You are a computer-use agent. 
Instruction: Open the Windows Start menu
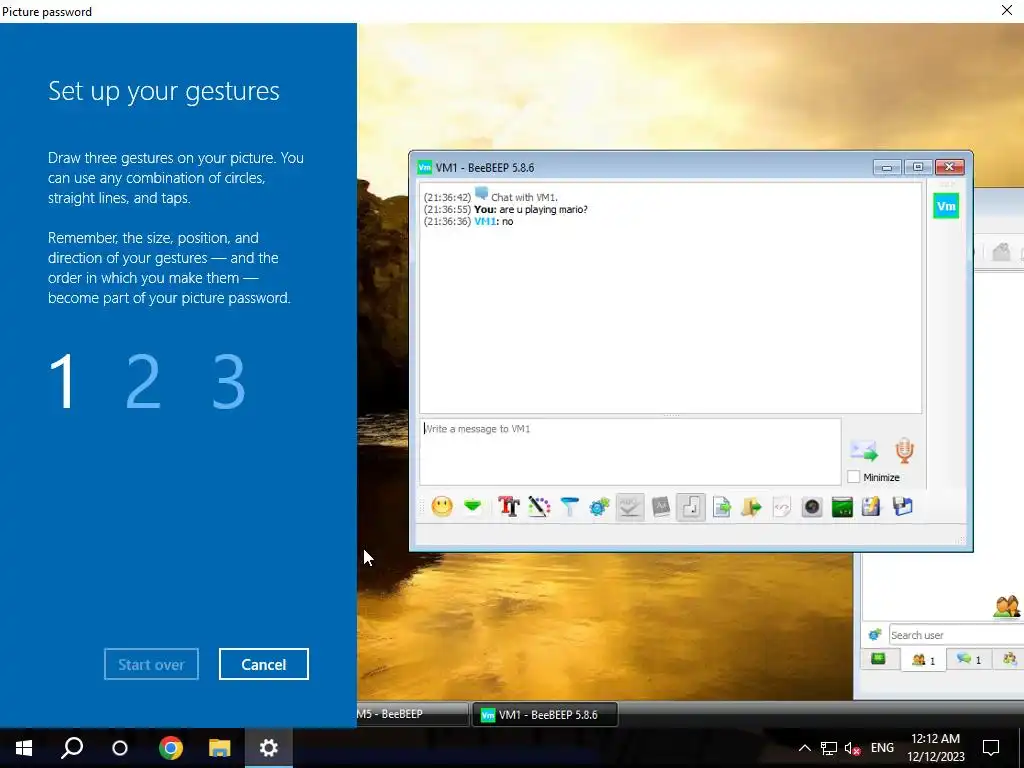[24, 748]
